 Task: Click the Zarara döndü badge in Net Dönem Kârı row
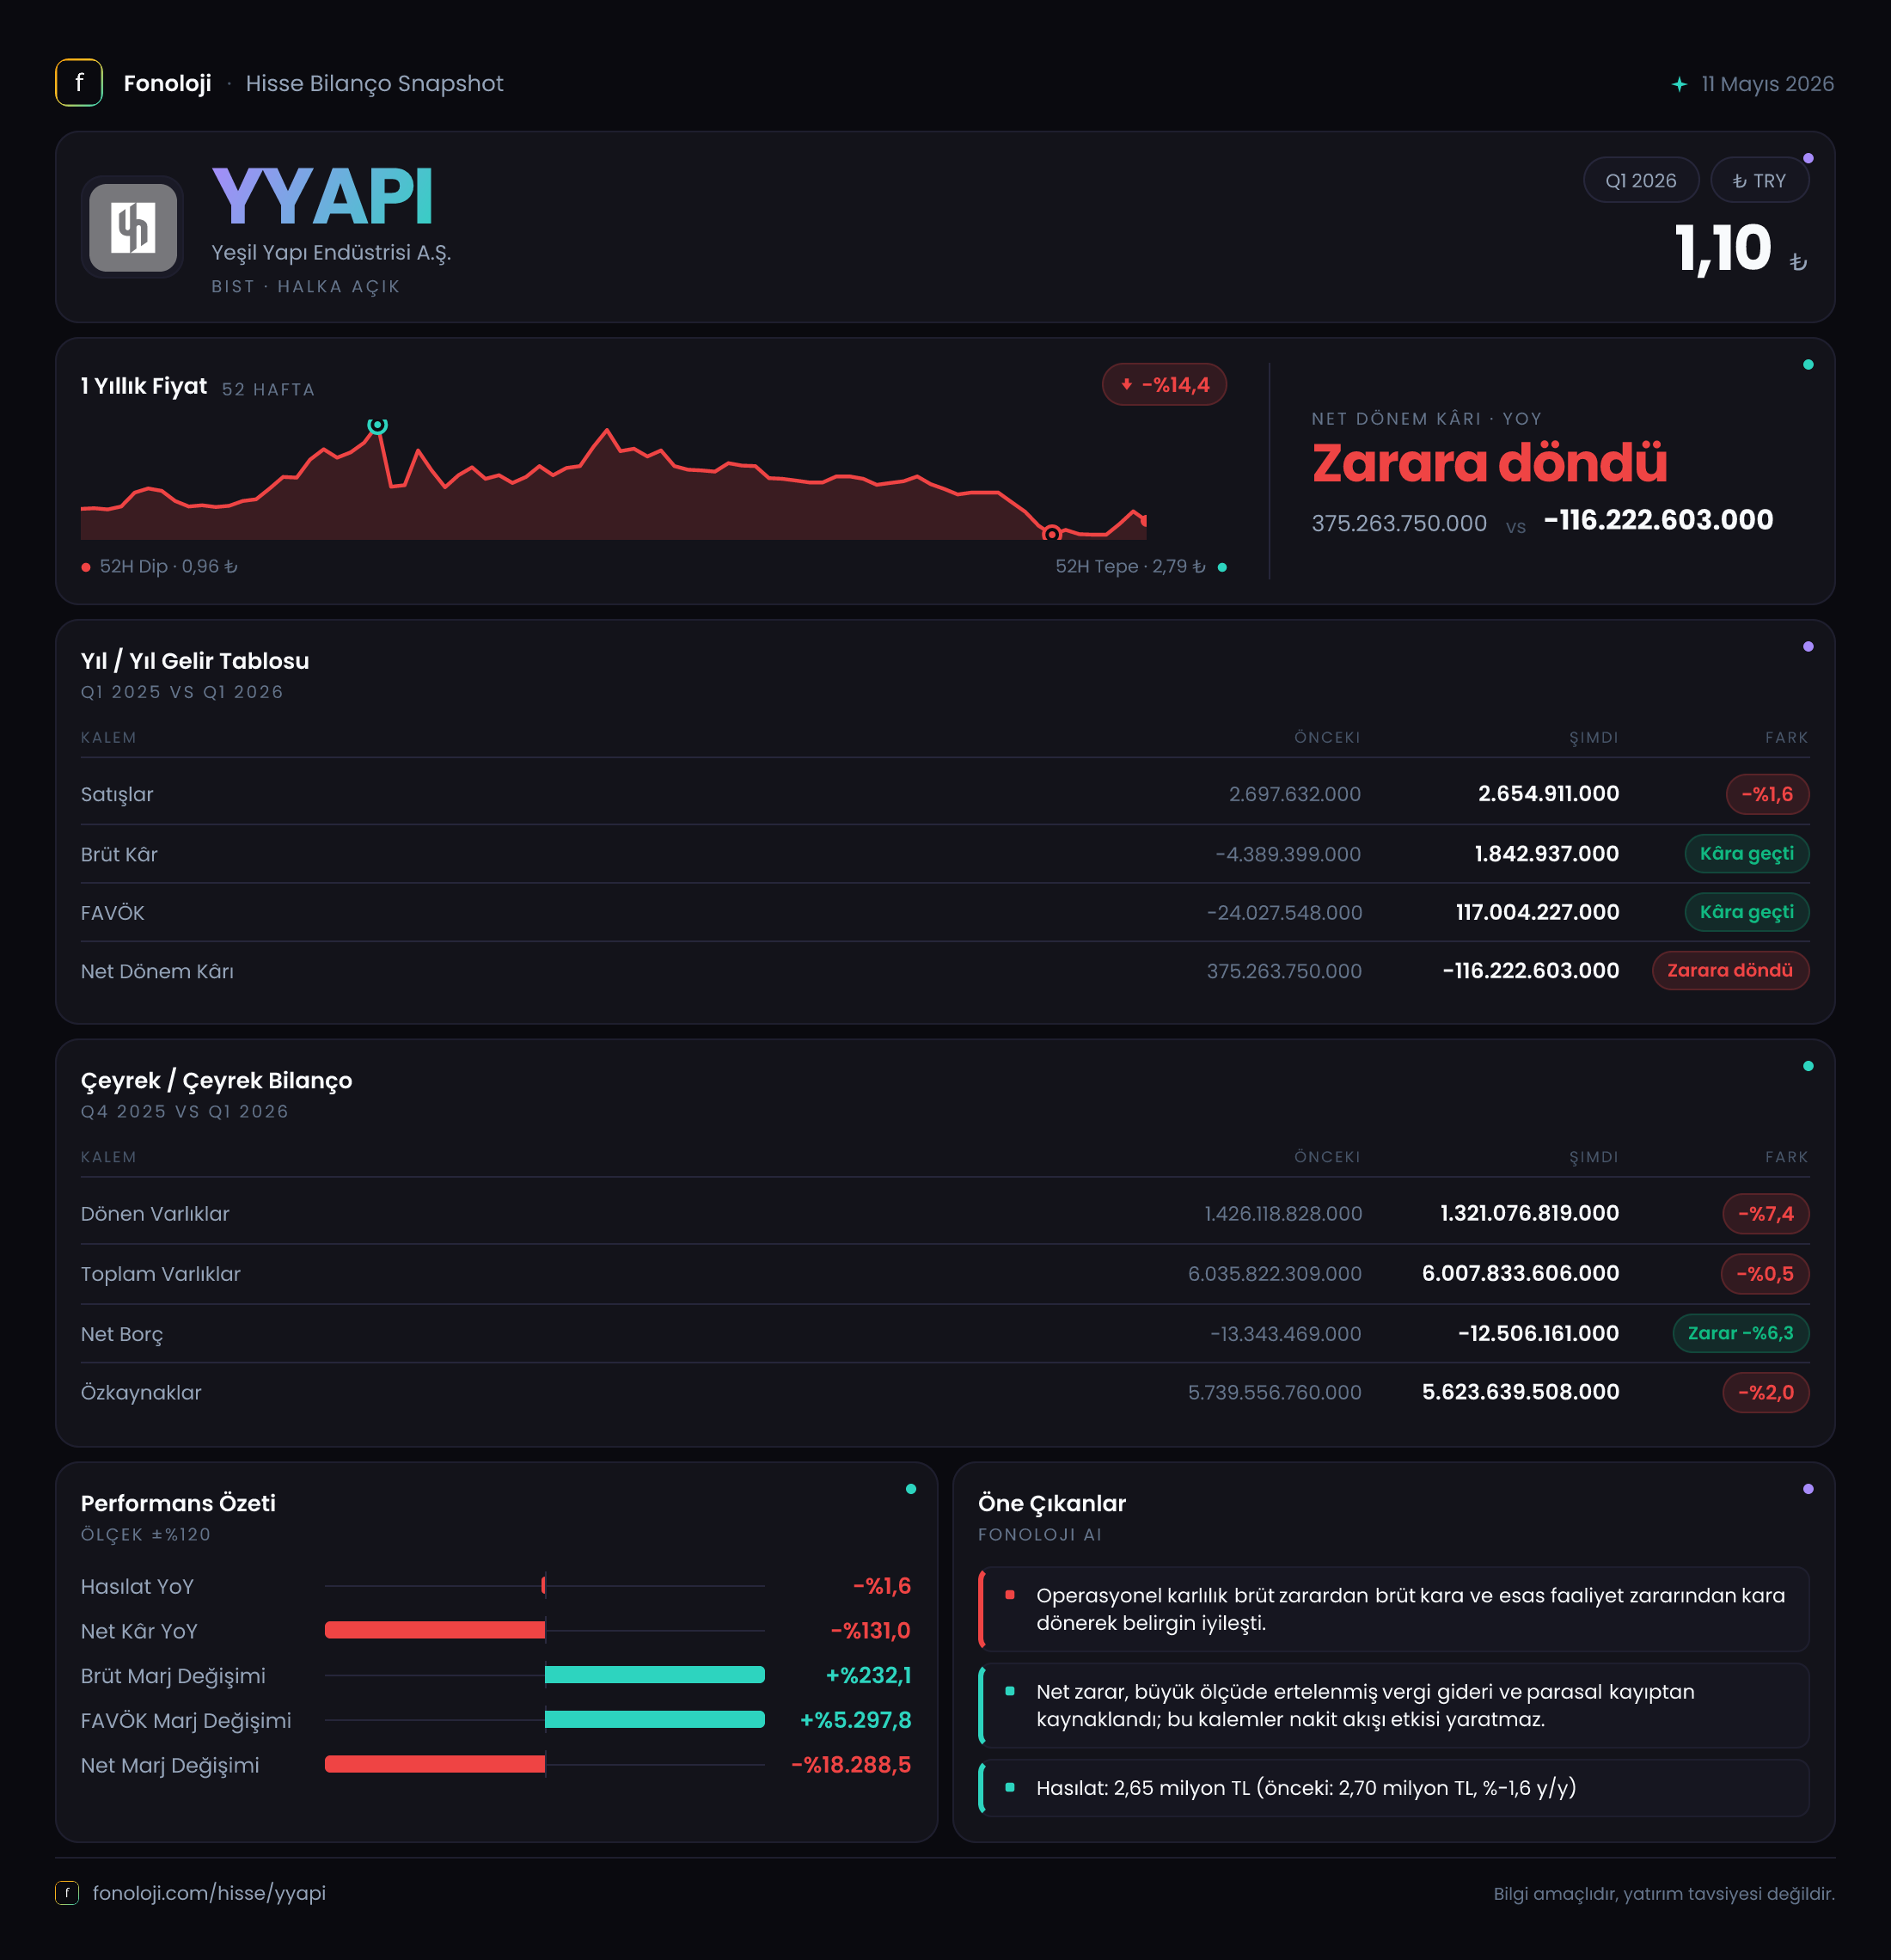click(1730, 970)
